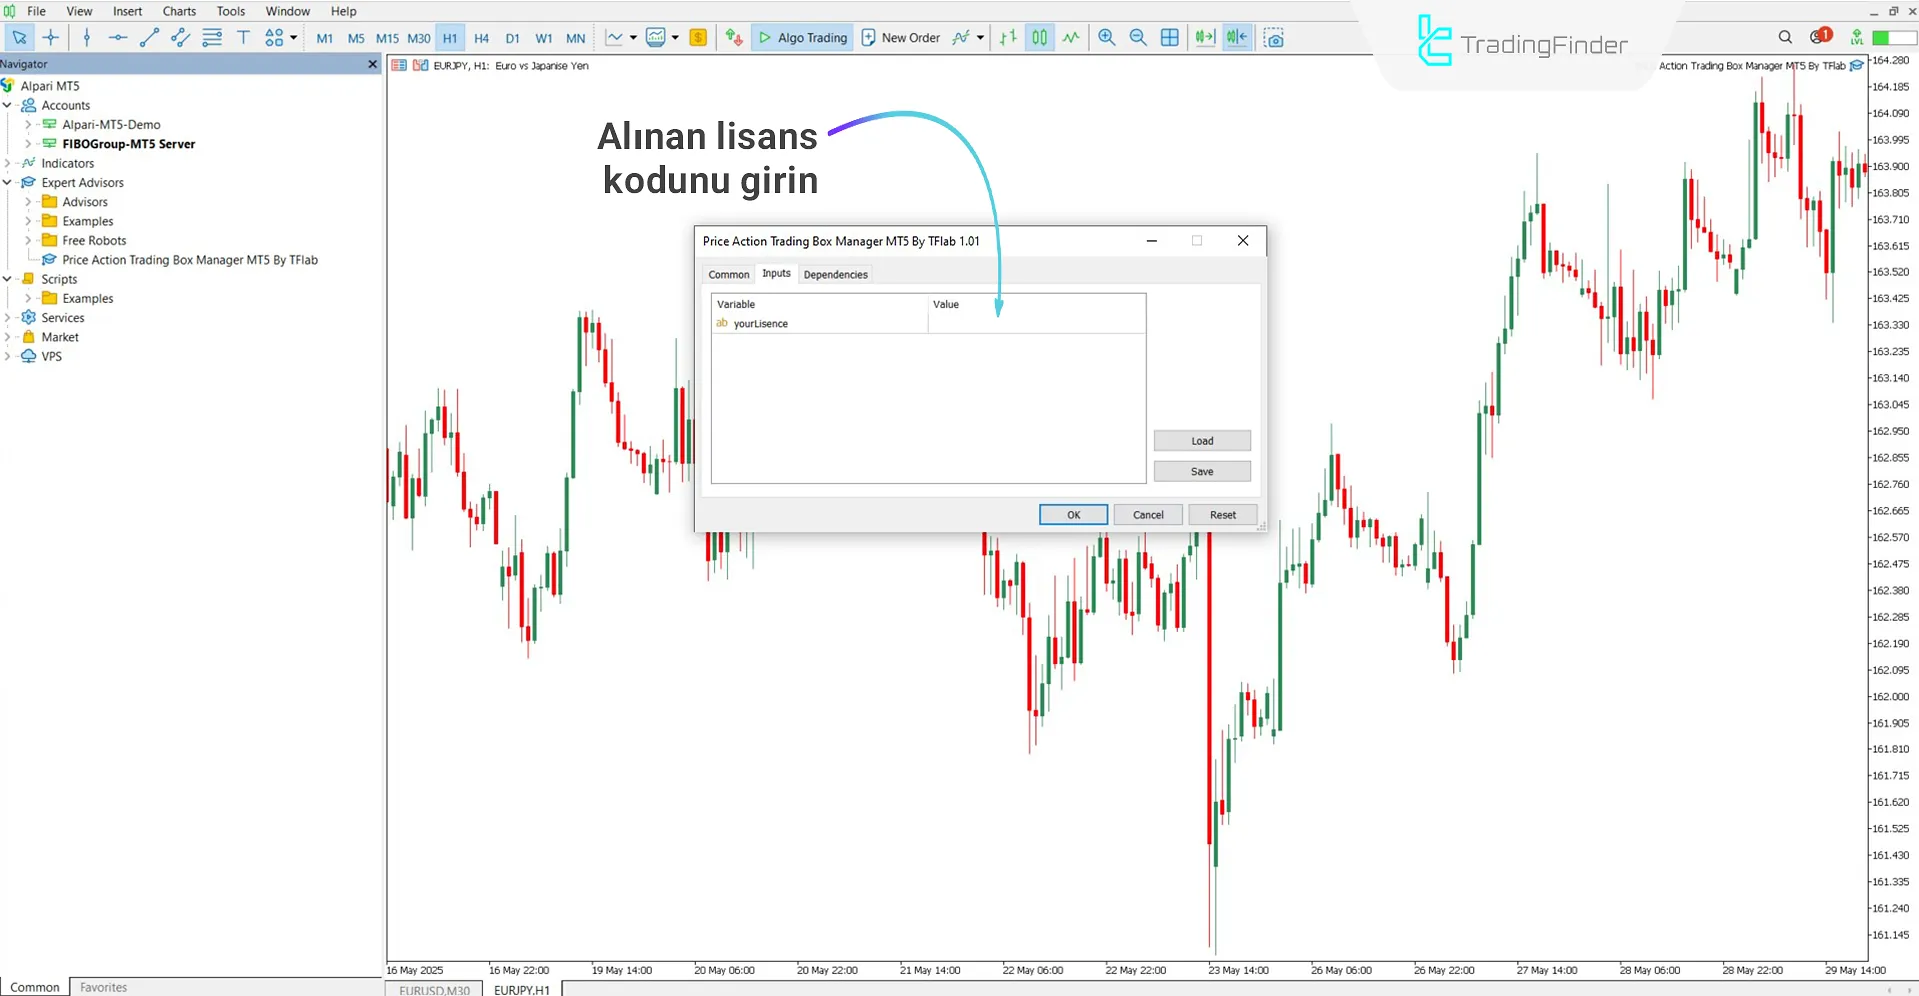Click the yourLisence value field
The width and height of the screenshot is (1919, 996).
click(1036, 324)
